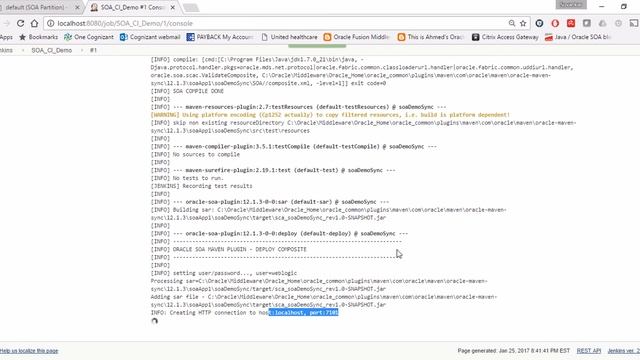Open the Bookmarks bookmark

pyautogui.click(x=38, y=37)
